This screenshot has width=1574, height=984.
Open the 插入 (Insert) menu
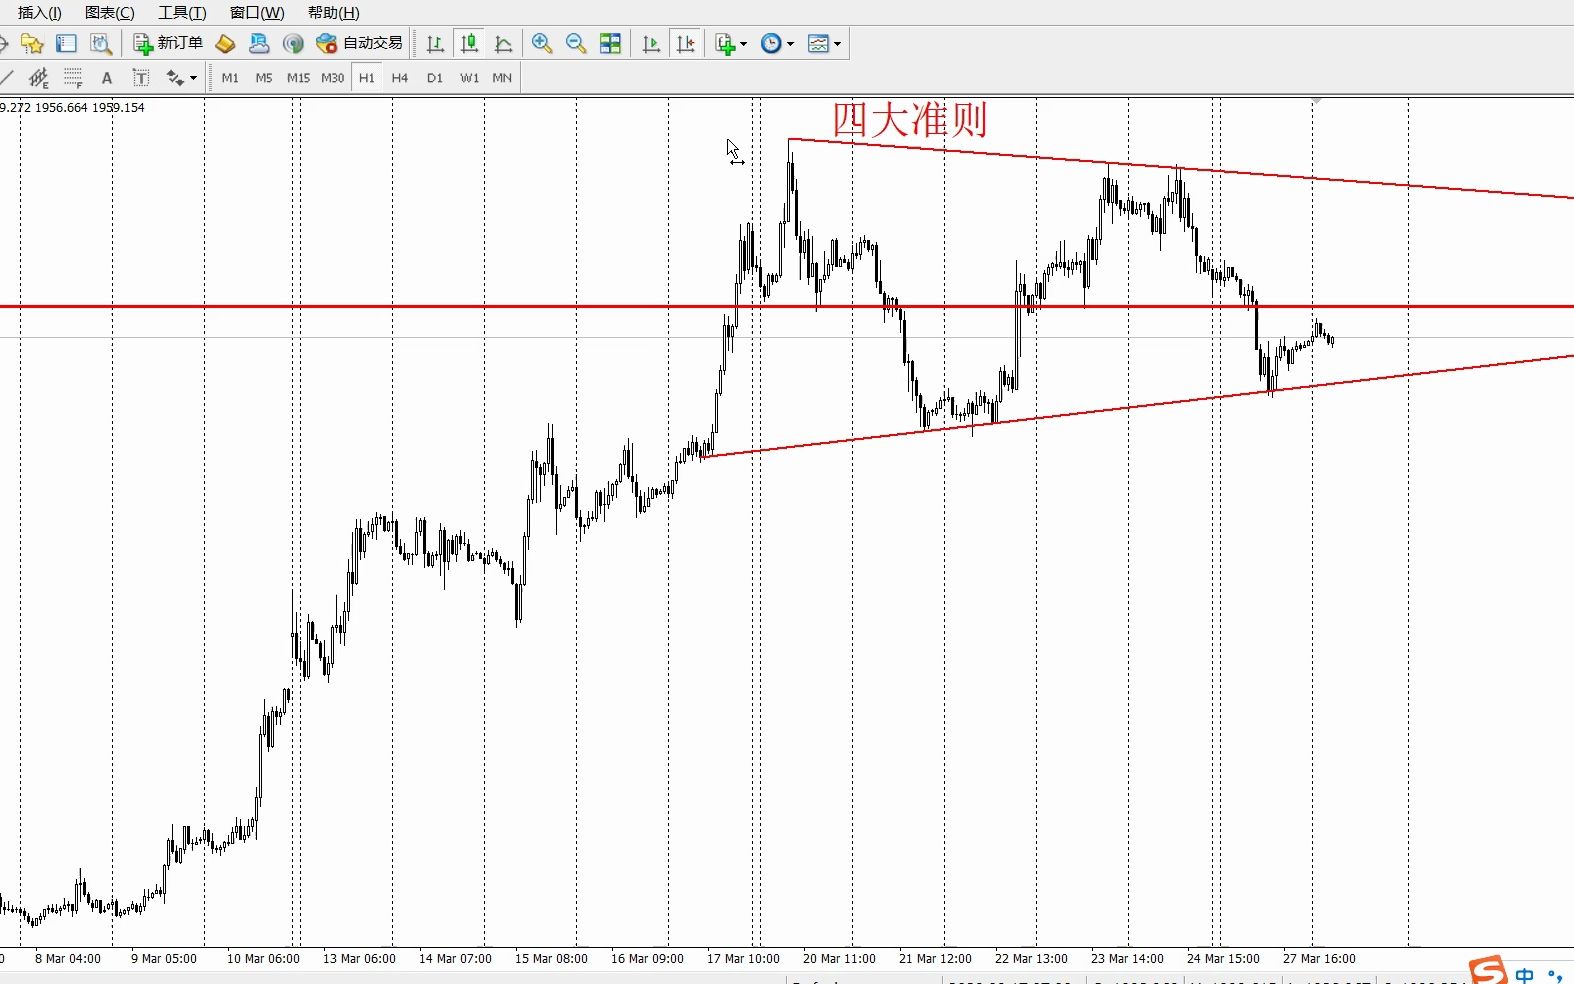coord(40,13)
